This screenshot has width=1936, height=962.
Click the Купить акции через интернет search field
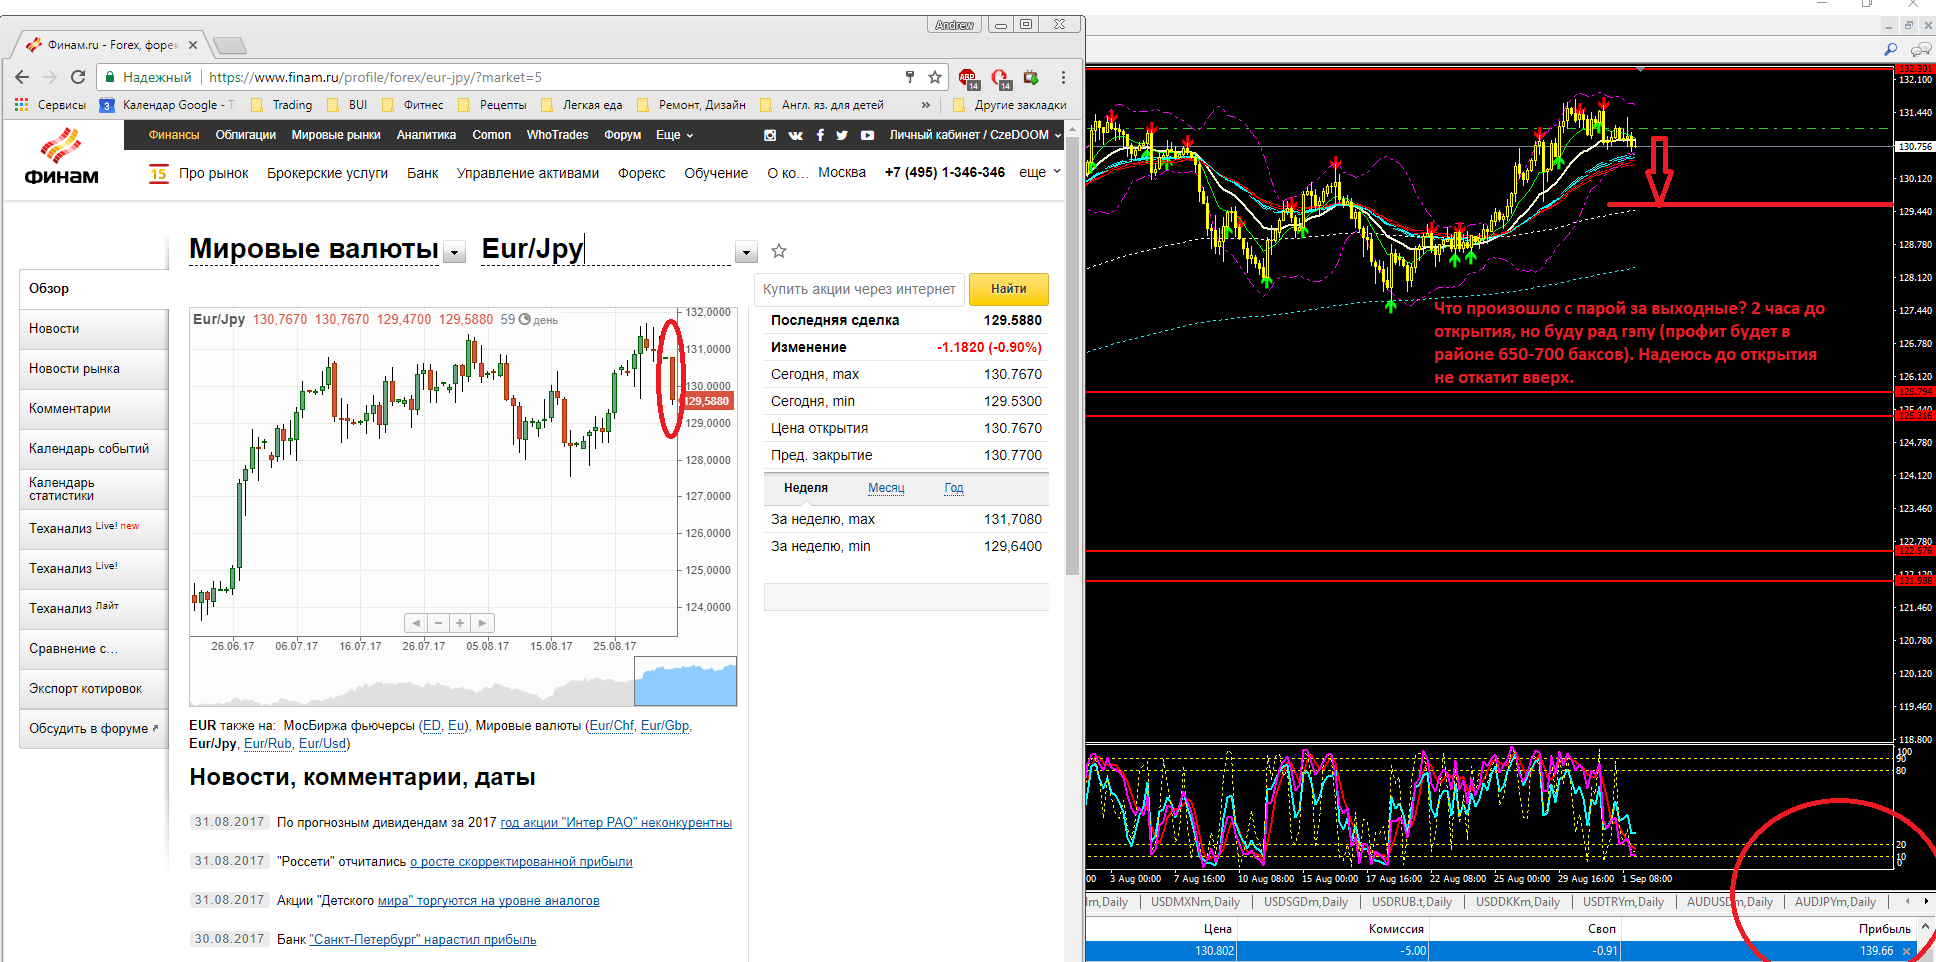(x=859, y=289)
